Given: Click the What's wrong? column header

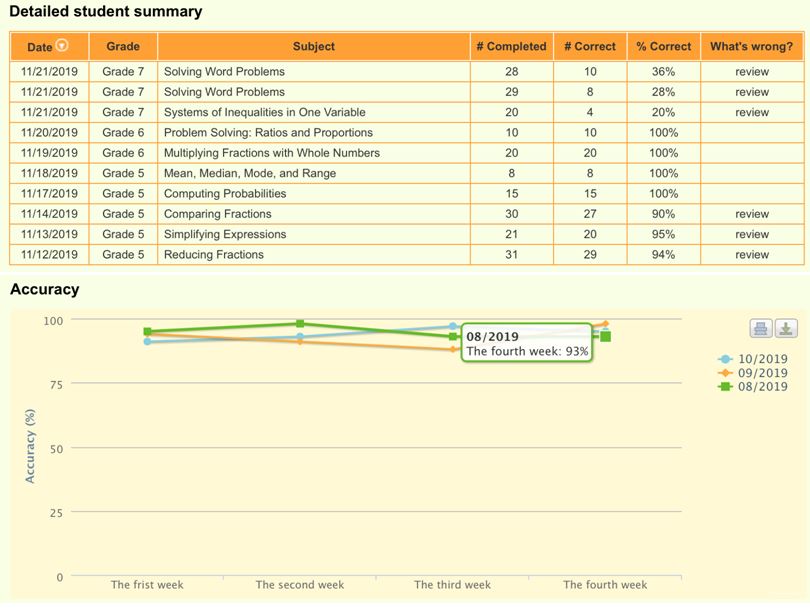Looking at the screenshot, I should point(752,46).
